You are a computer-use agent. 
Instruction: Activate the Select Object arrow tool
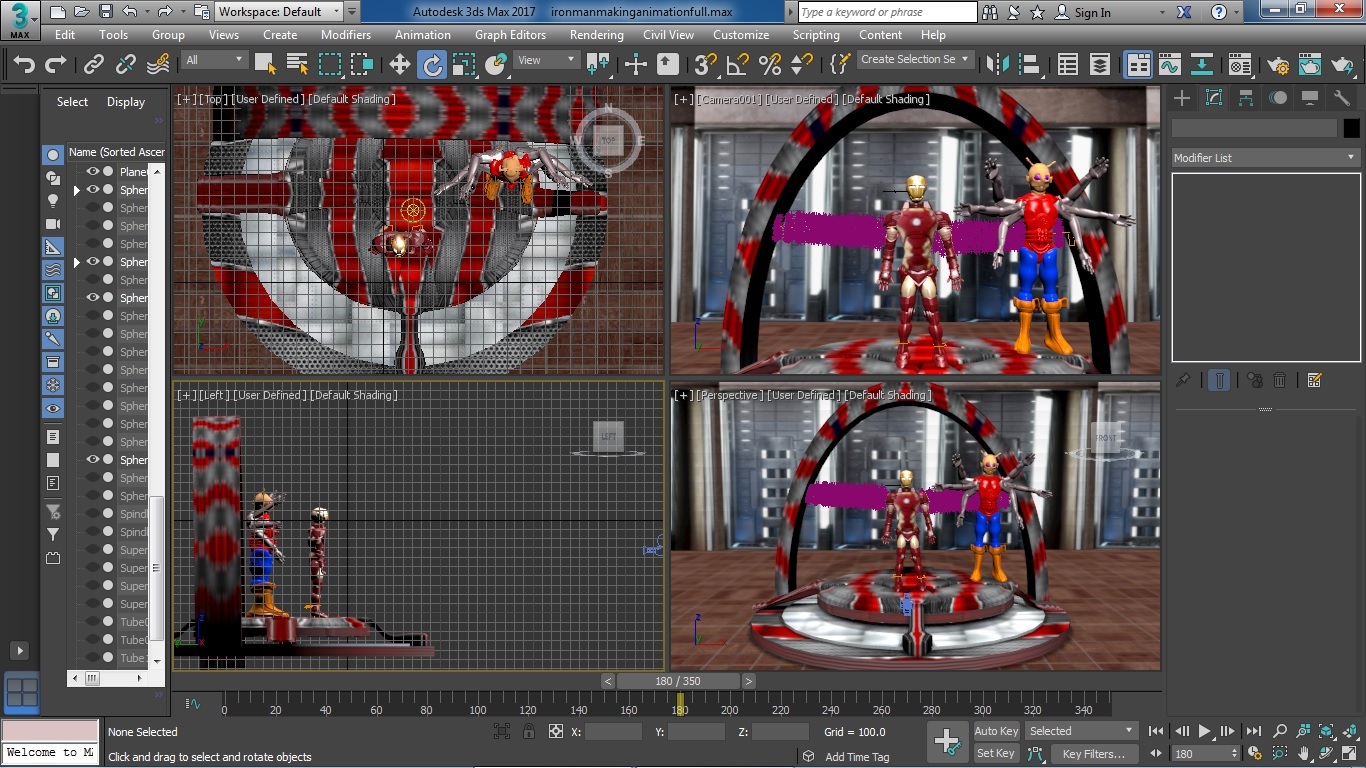(265, 65)
